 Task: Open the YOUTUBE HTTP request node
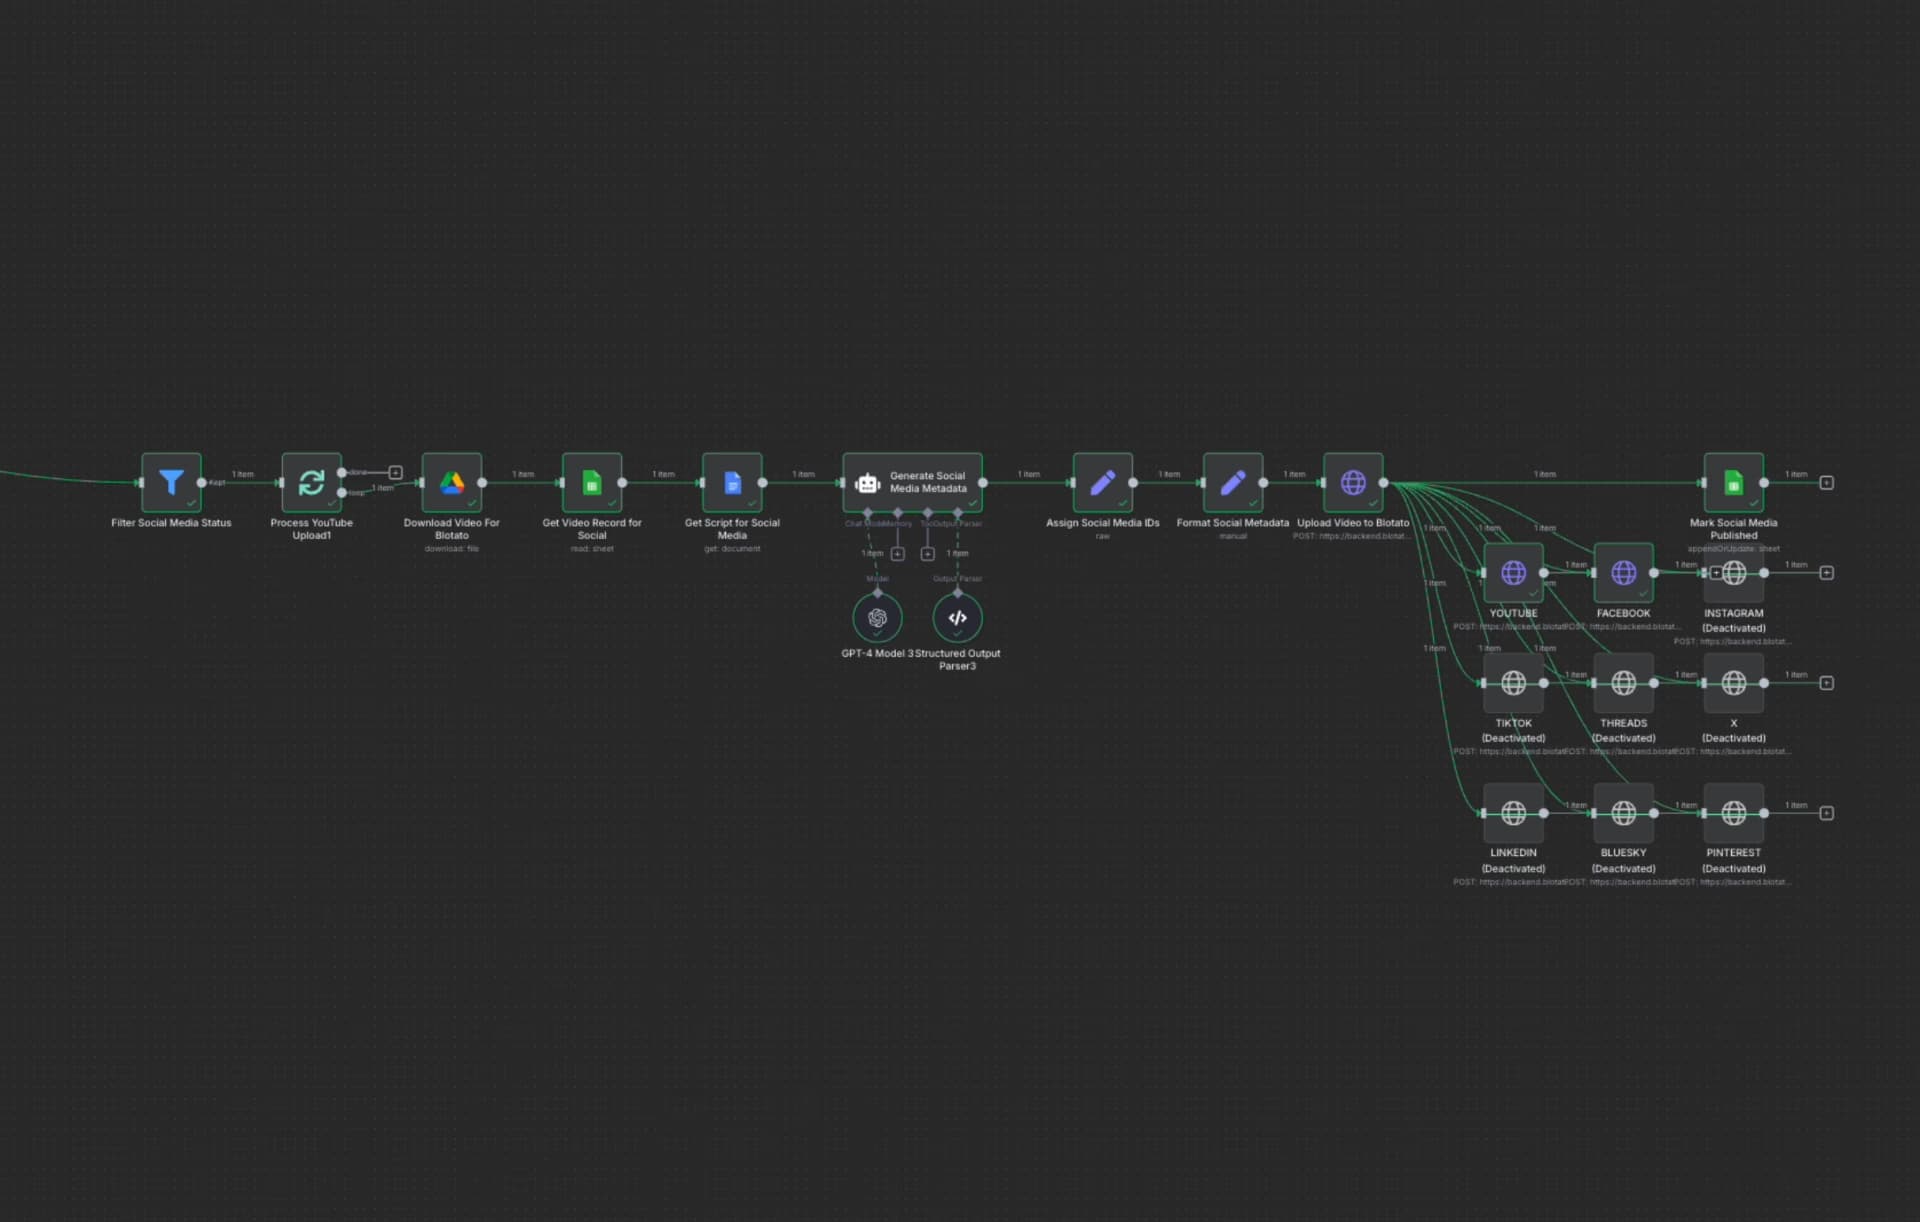(x=1513, y=573)
